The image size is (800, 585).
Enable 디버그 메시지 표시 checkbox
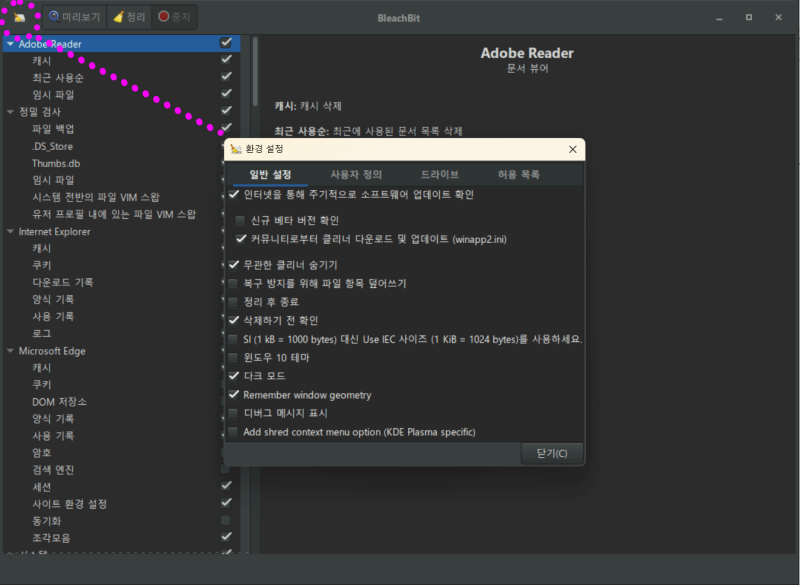(x=233, y=413)
